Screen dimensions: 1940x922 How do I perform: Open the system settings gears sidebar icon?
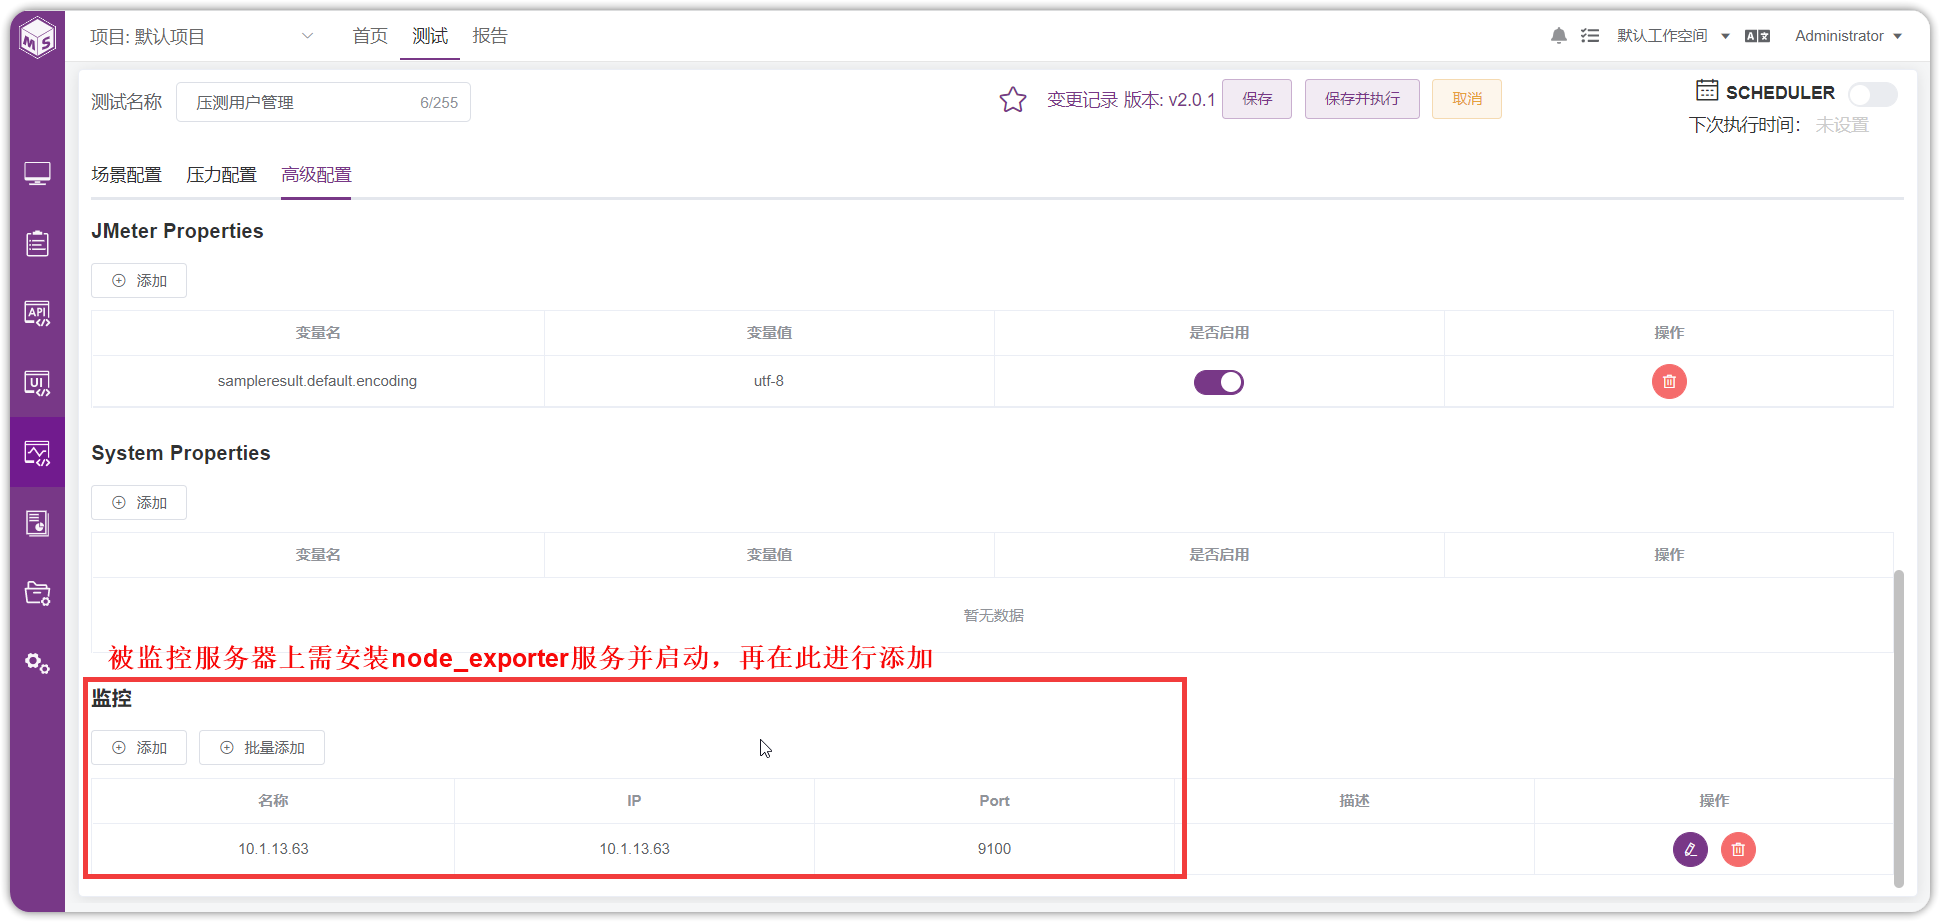coord(37,663)
